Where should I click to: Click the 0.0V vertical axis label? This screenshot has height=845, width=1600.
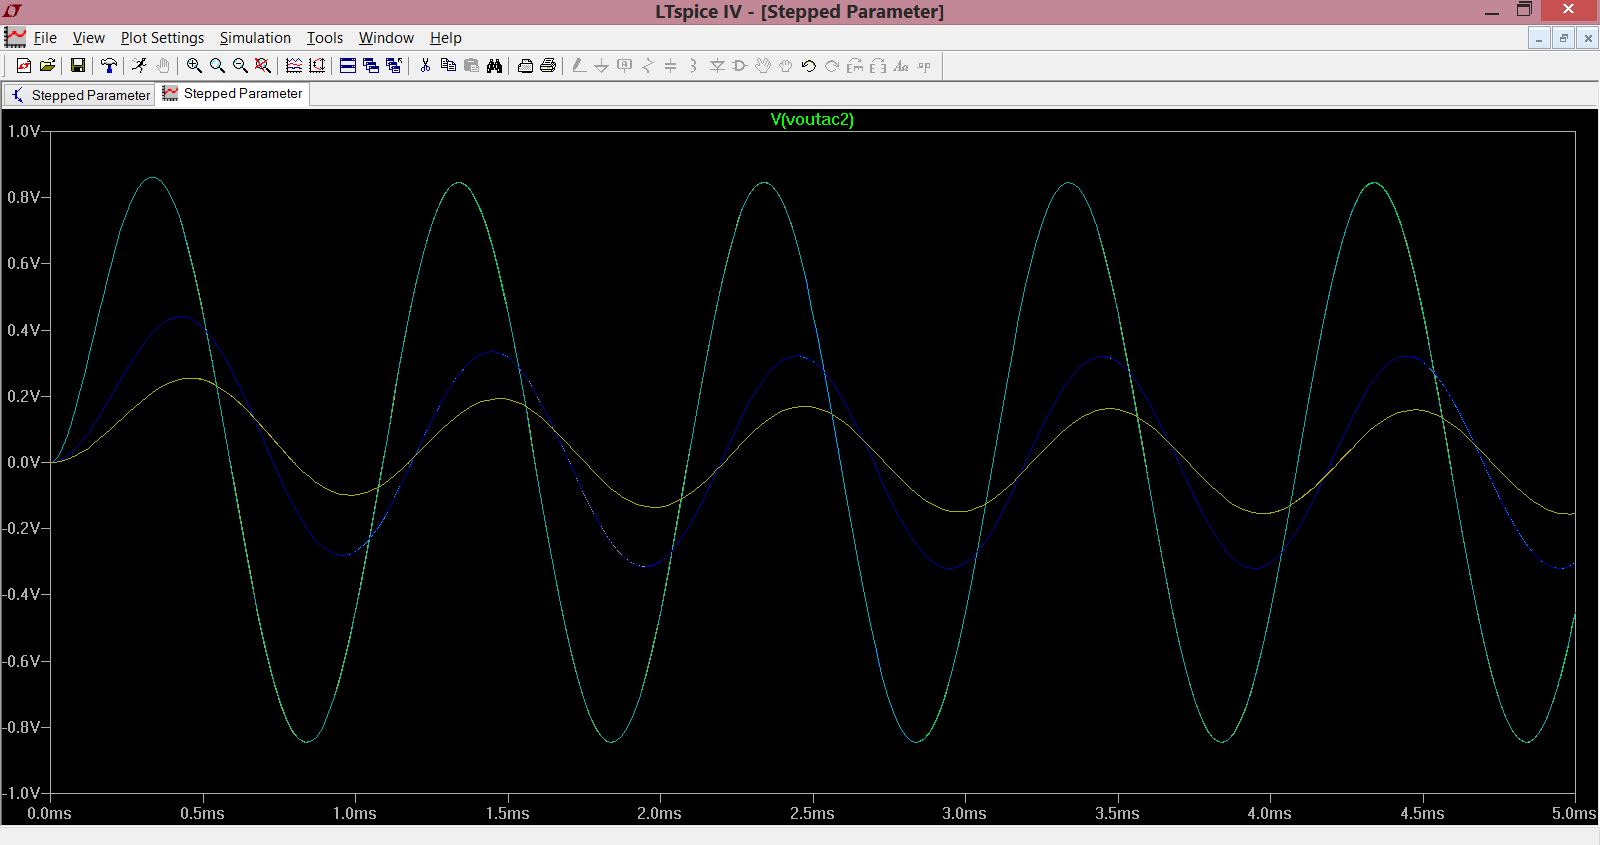23,462
